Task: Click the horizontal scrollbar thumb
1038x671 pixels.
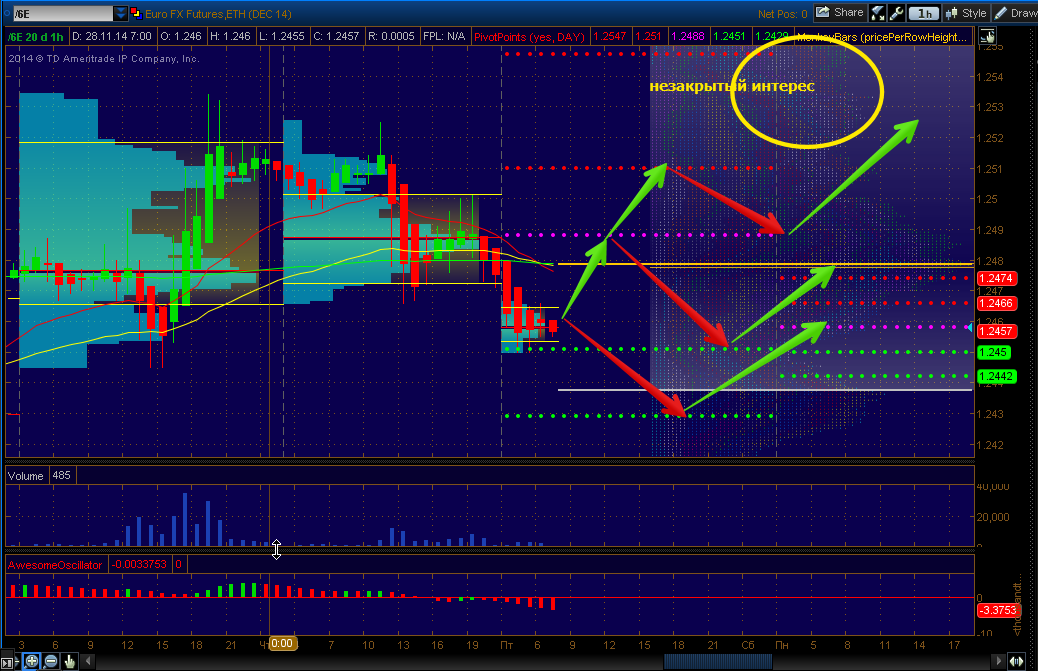Action: 718,660
